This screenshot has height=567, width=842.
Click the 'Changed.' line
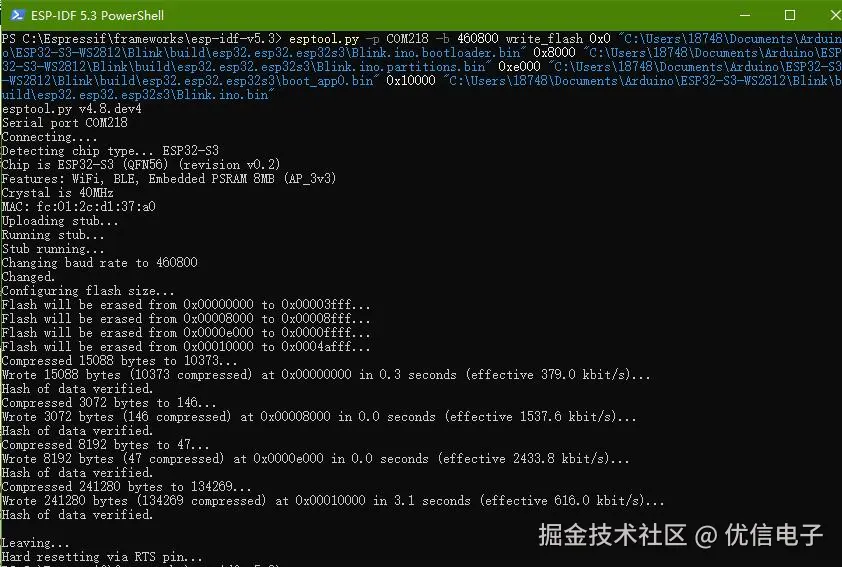click(x=28, y=277)
